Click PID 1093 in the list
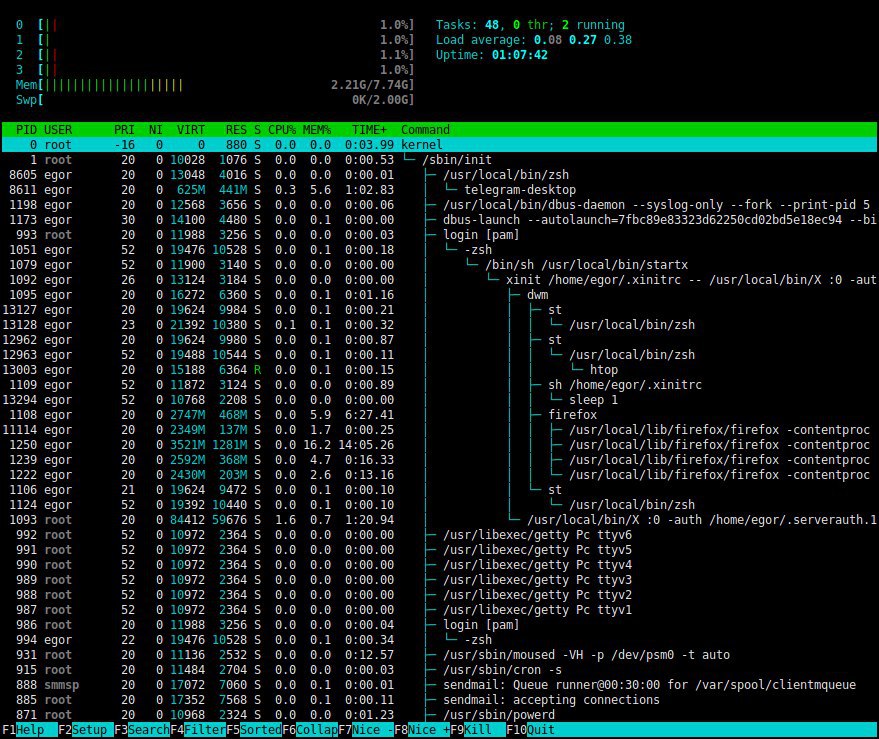This screenshot has width=879, height=739. [x=23, y=520]
